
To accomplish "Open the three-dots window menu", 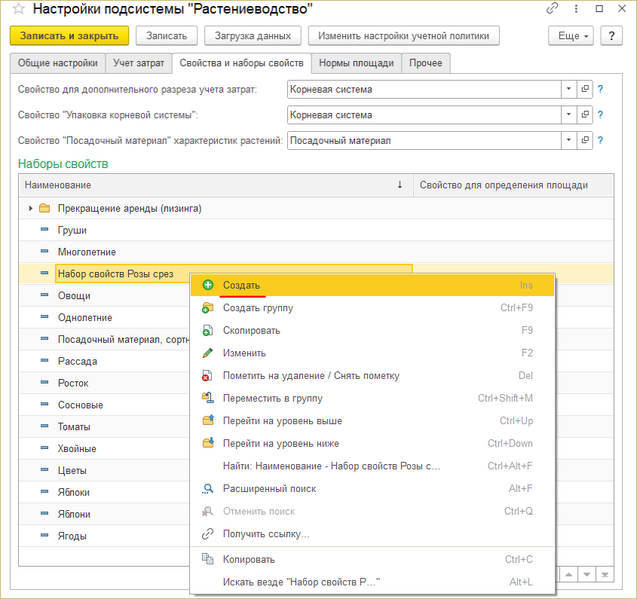I will pyautogui.click(x=576, y=9).
